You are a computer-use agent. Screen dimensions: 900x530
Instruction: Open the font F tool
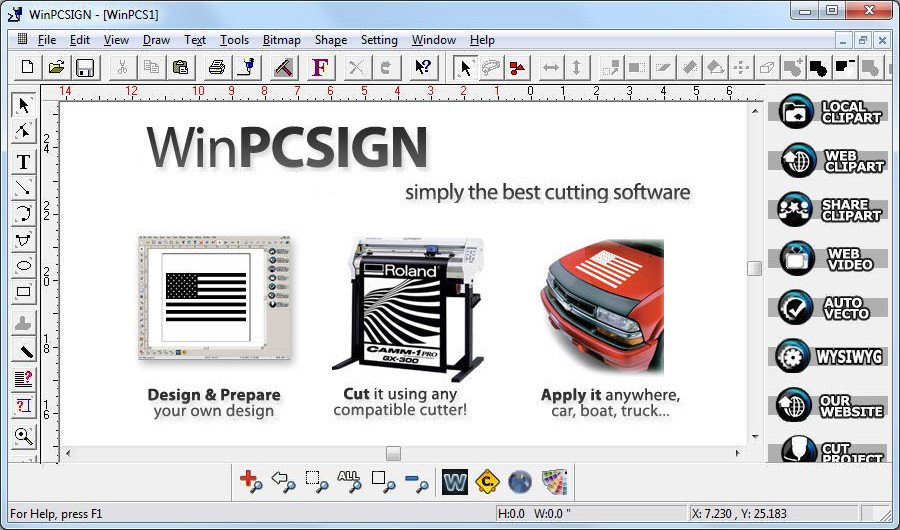click(320, 67)
